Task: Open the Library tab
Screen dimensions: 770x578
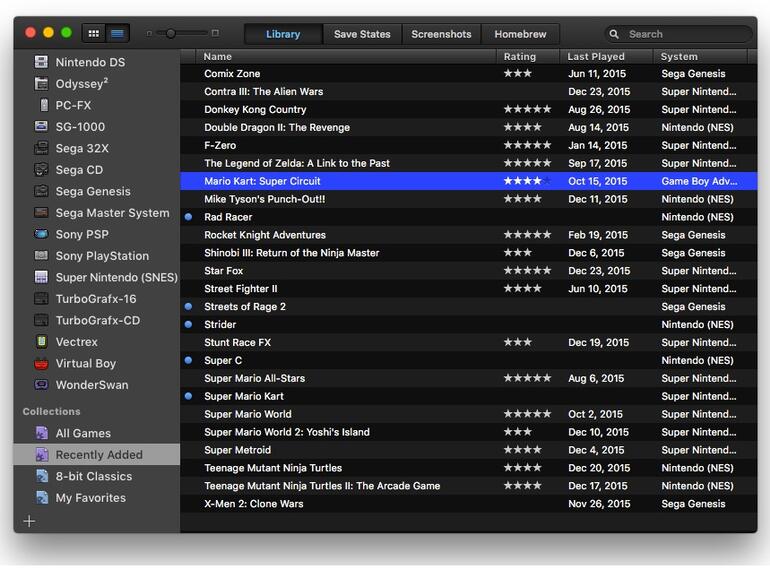Action: [283, 34]
